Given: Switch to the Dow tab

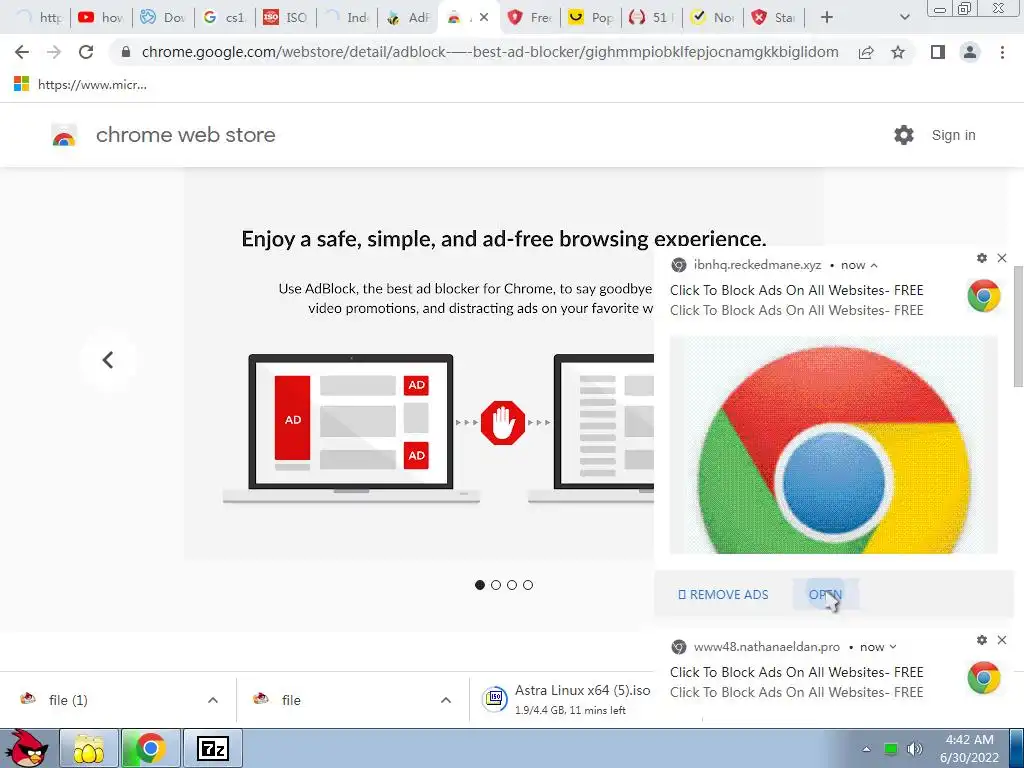Looking at the screenshot, I should pyautogui.click(x=163, y=18).
